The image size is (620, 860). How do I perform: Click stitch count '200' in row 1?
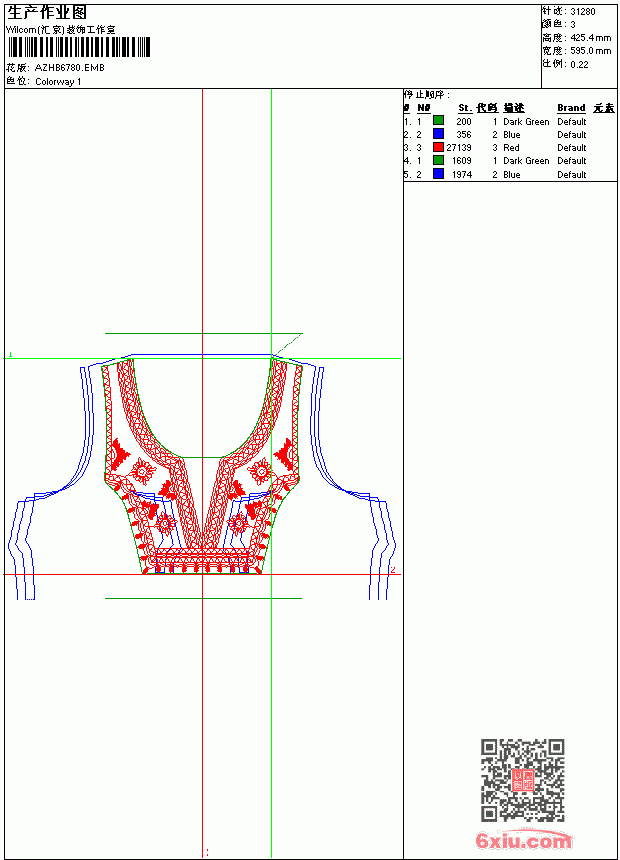[464, 122]
